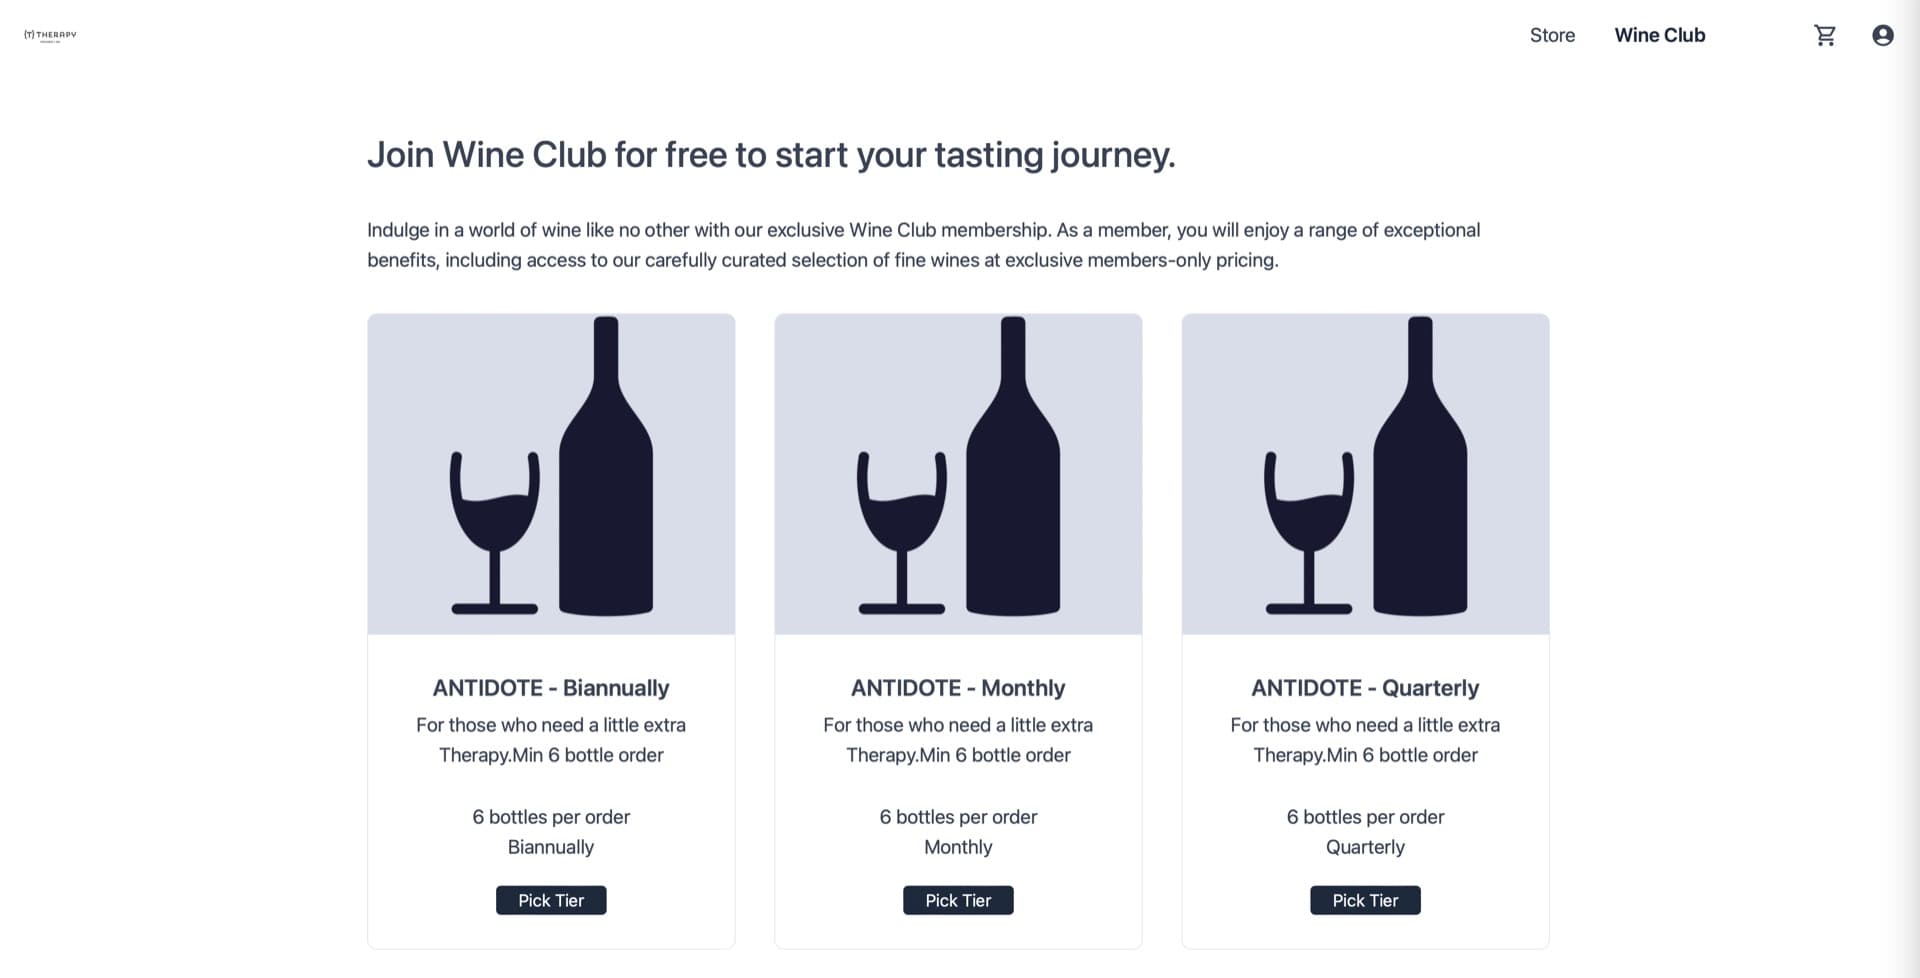Select the ANTIDOTE - Biannually card title
Viewport: 1920px width, 978px height.
[551, 687]
